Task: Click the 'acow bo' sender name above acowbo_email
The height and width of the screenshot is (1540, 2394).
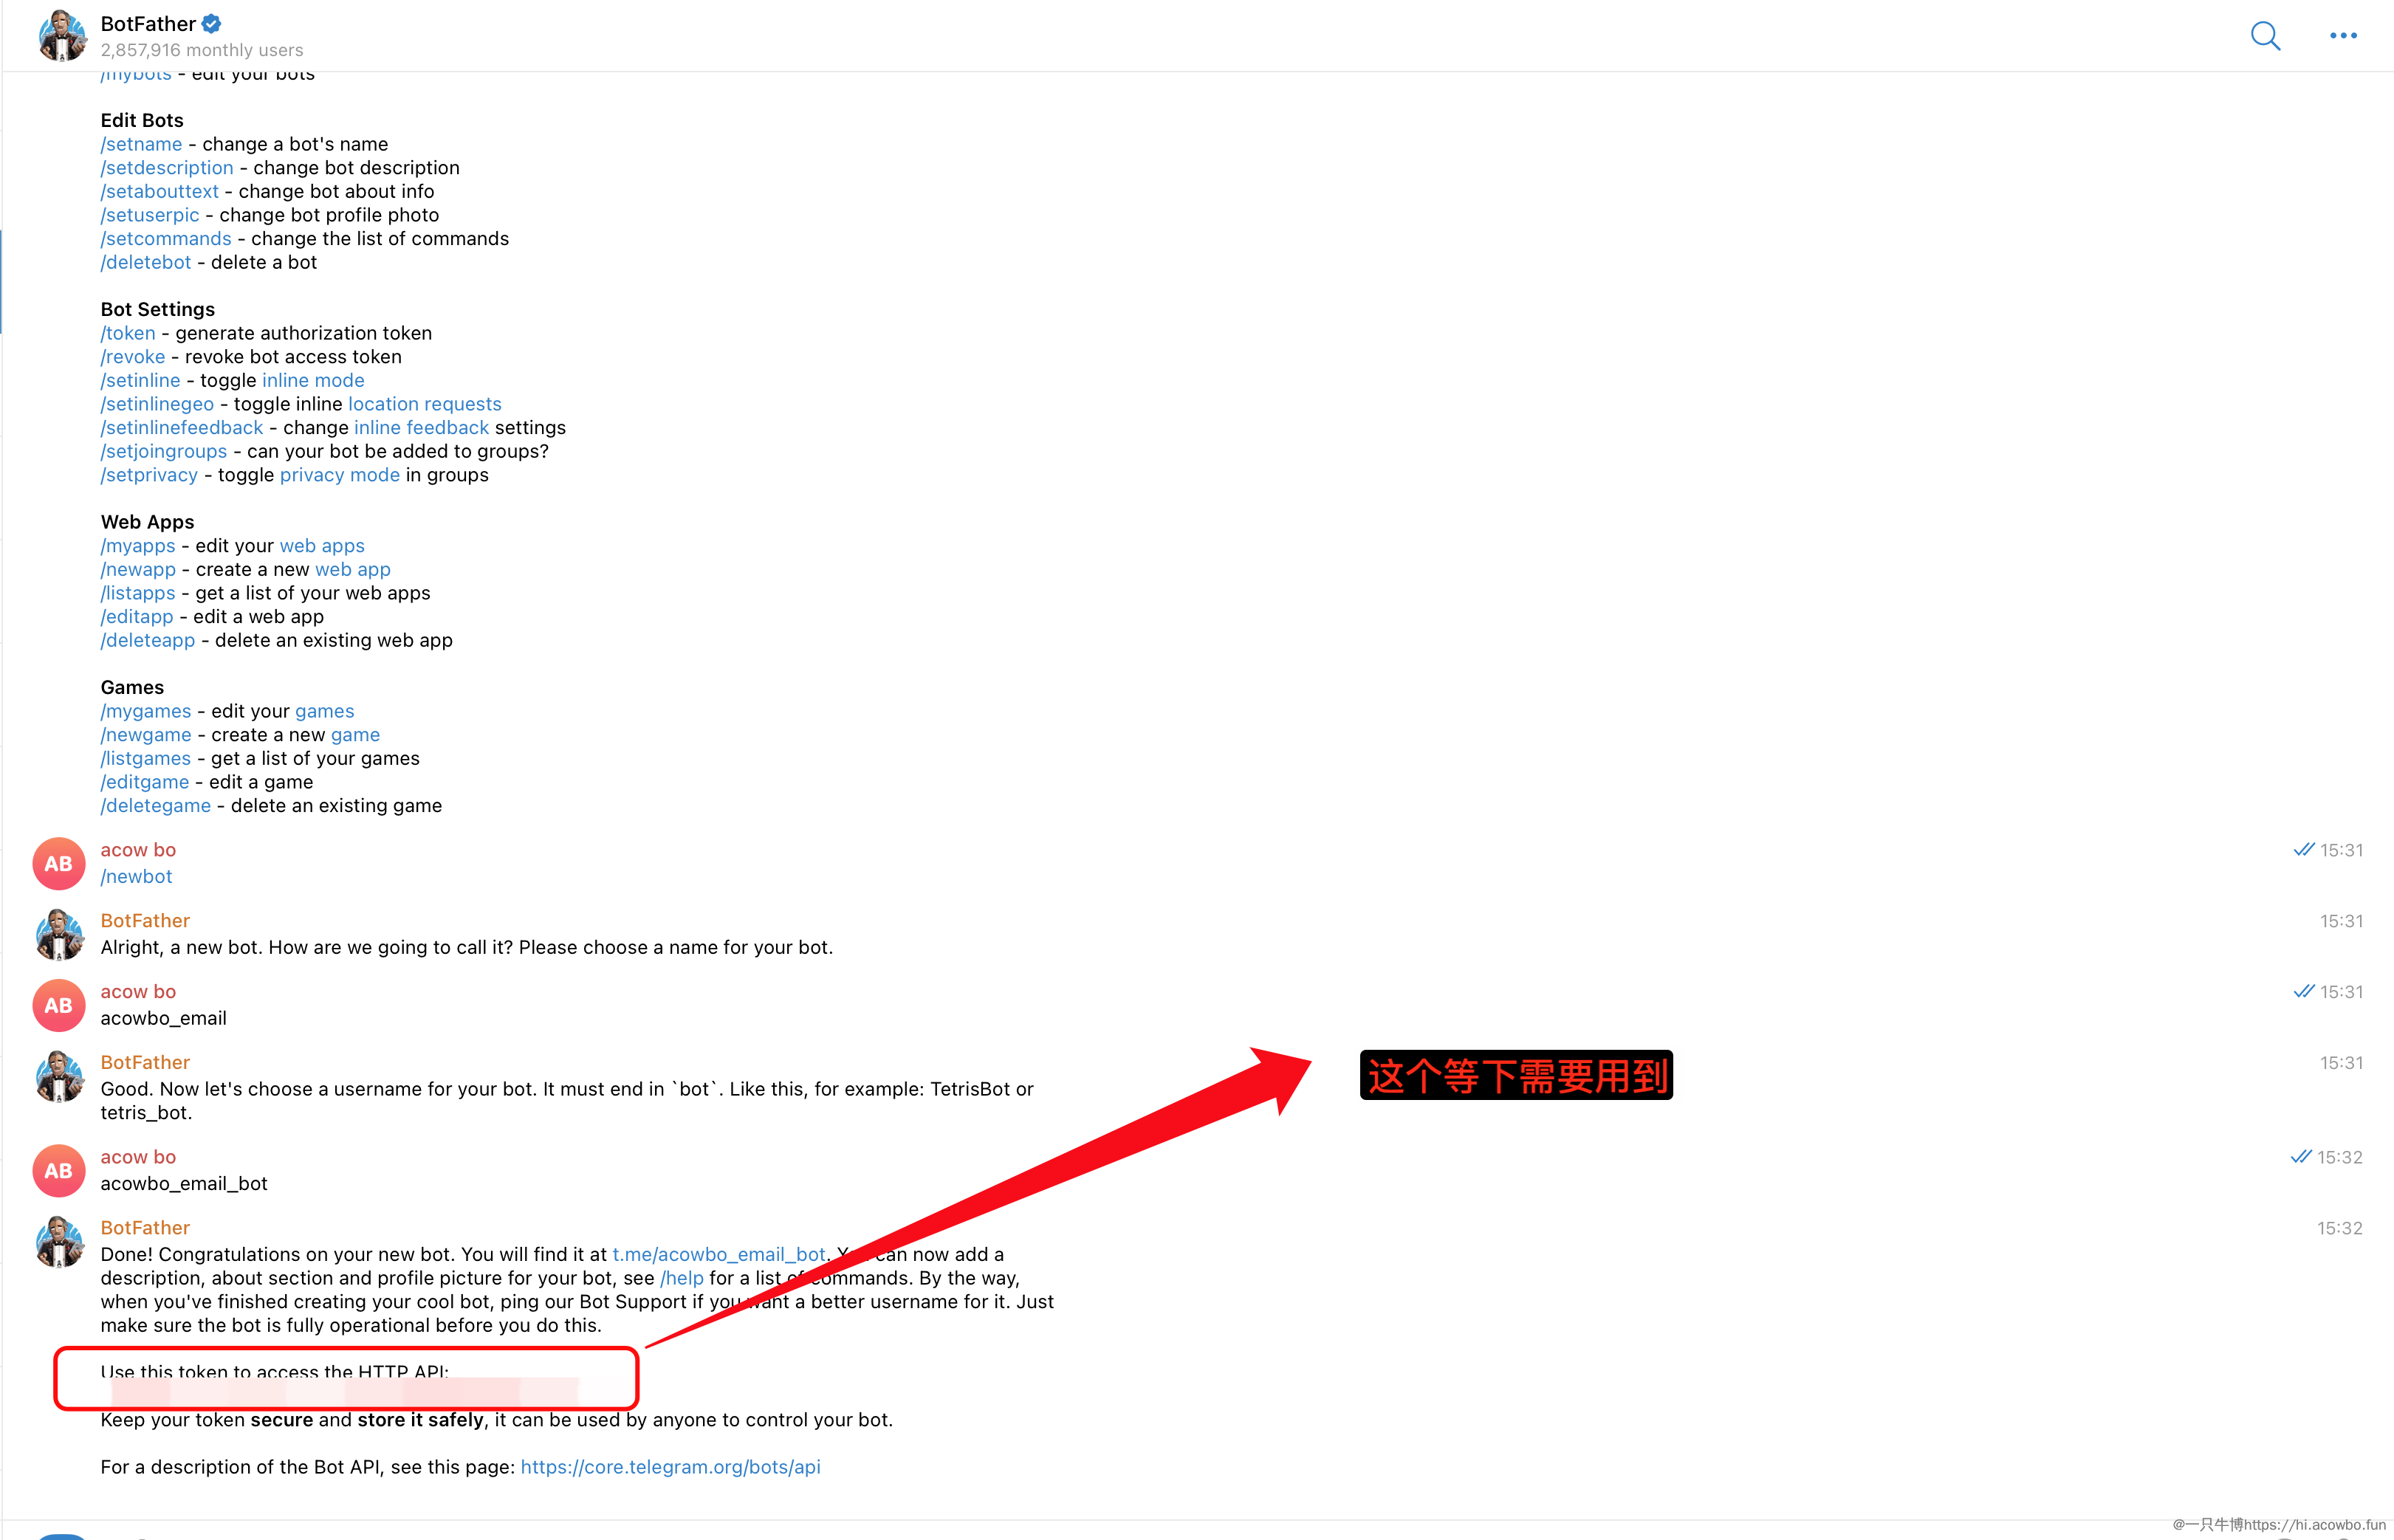Action: (x=138, y=991)
